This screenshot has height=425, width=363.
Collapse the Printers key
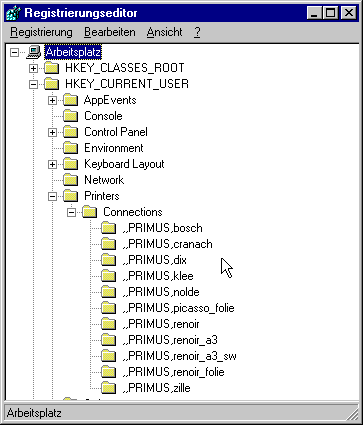pos(52,196)
